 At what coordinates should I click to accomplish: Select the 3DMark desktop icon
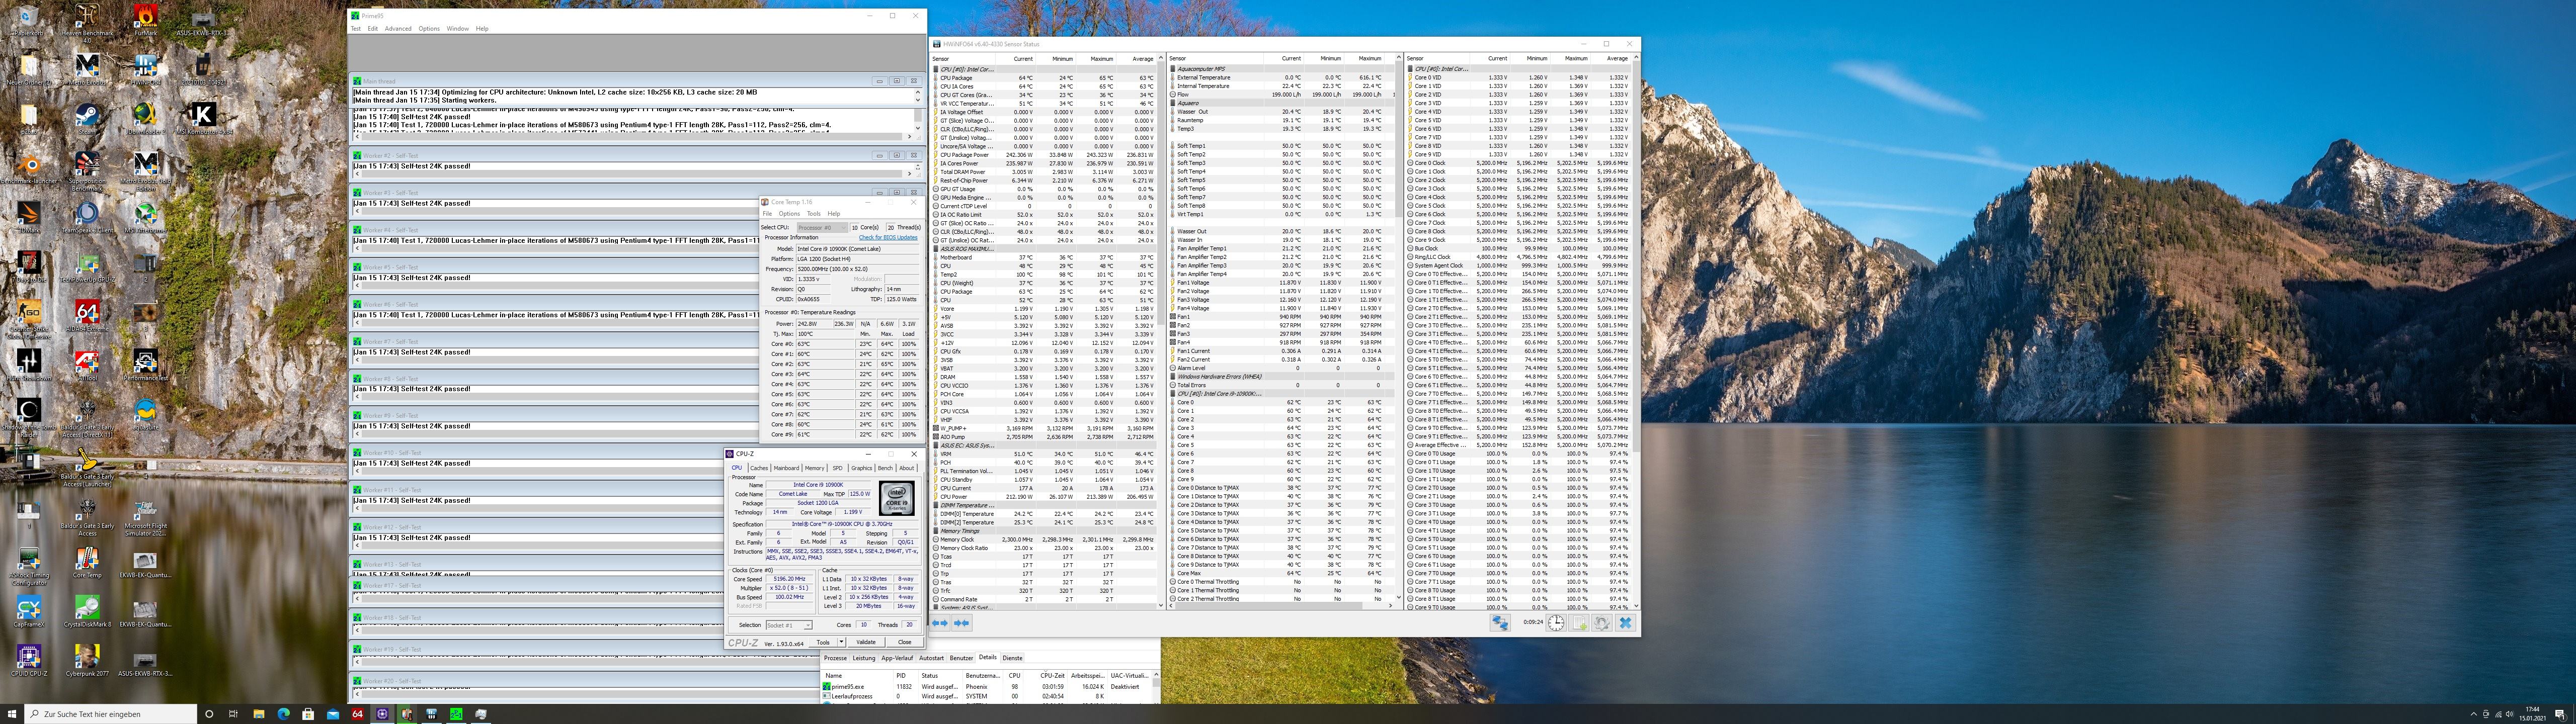[29, 218]
